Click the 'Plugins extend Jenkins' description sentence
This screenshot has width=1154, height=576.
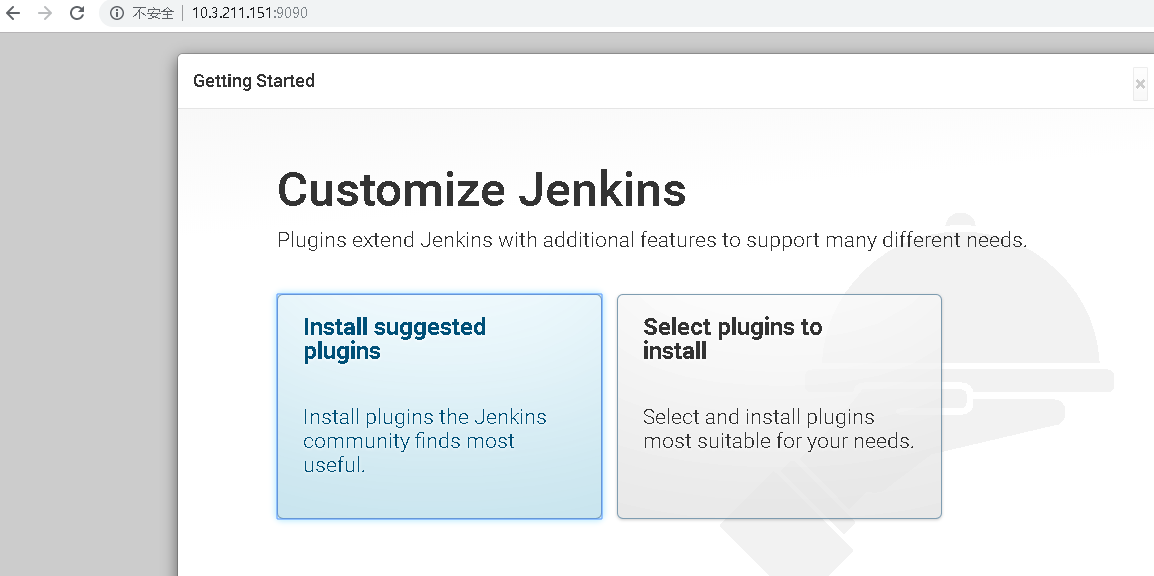point(652,240)
